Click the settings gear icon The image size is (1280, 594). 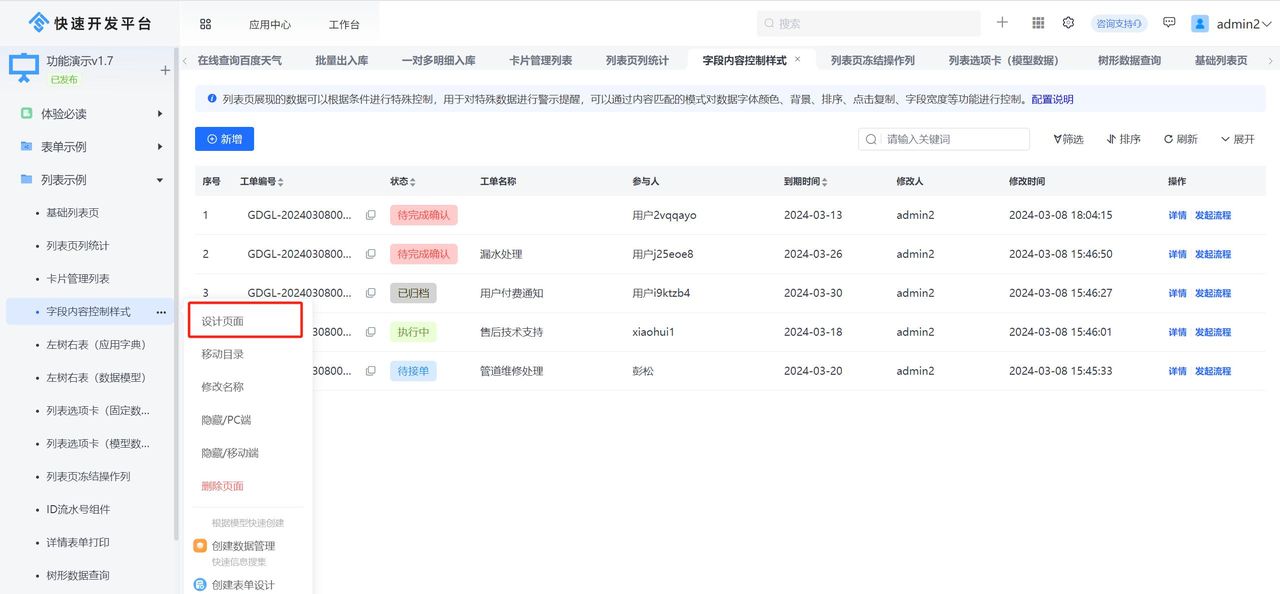[x=1068, y=22]
